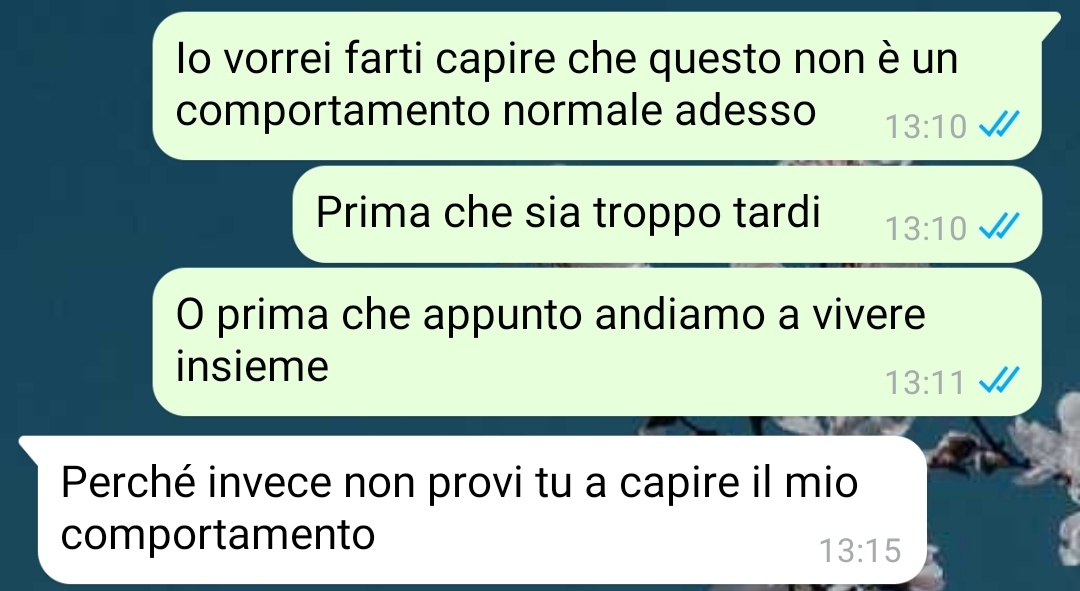Tap read receipt ticks on 'Prima che sia troppo tardi'
1080x591 pixels.
998,227
